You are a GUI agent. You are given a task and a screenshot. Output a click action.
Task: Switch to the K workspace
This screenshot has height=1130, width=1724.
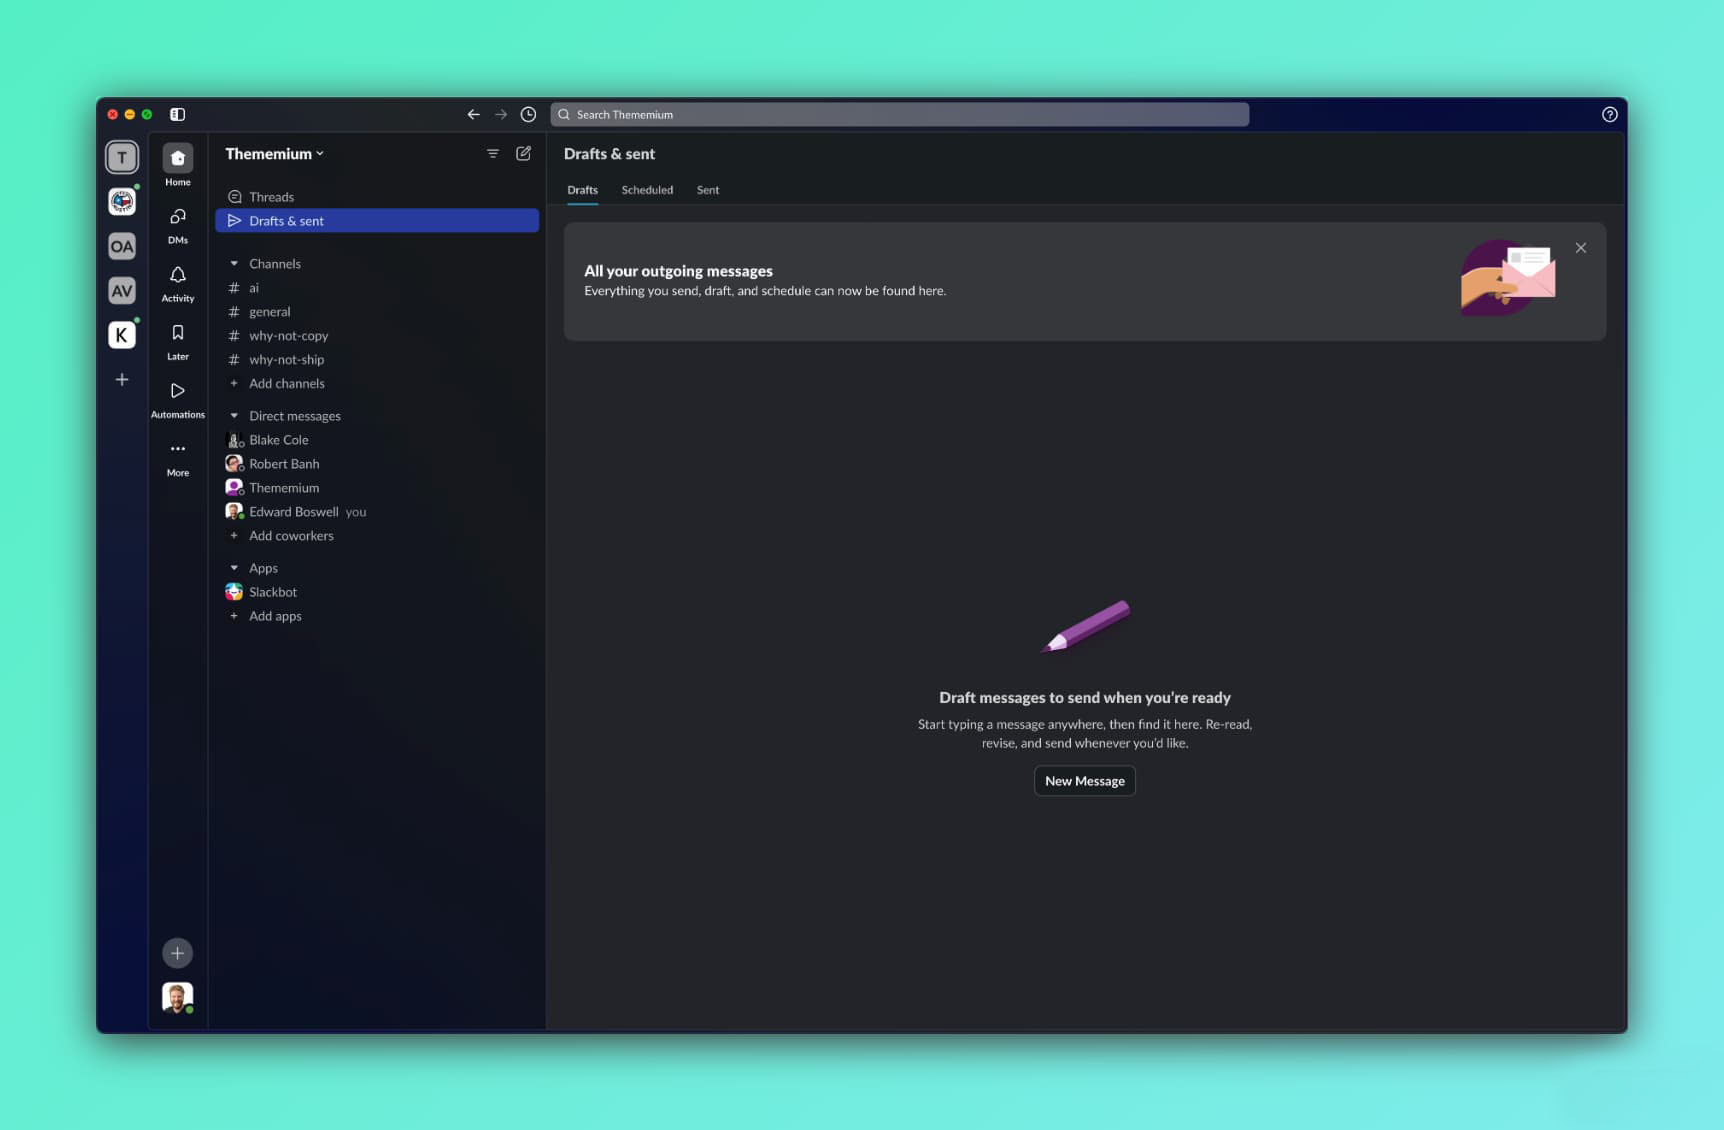(122, 335)
